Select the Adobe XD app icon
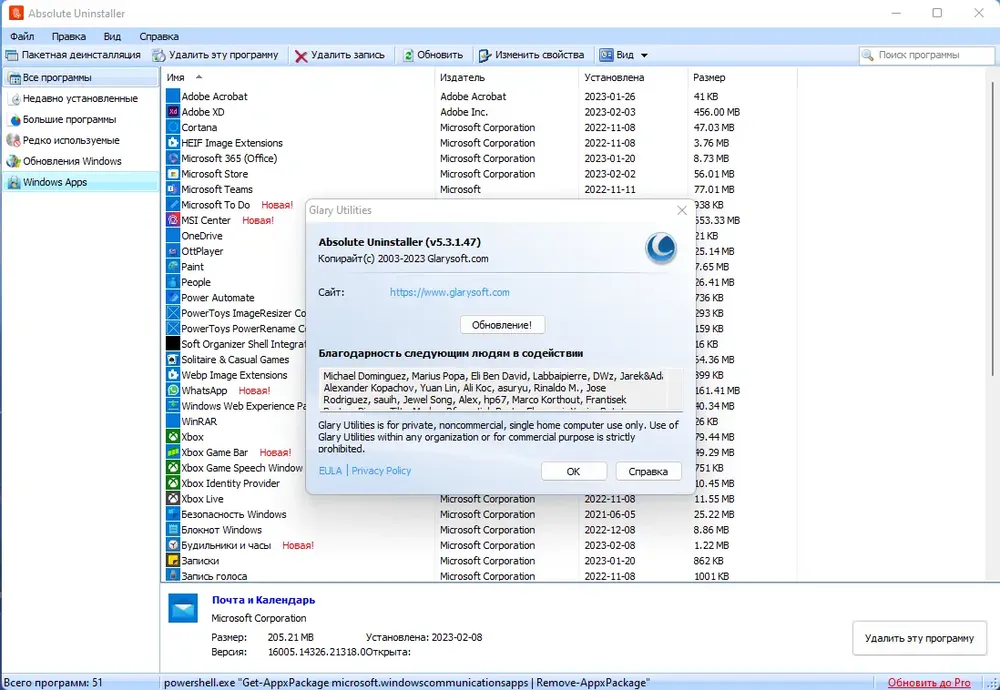Image resolution: width=1000 pixels, height=690 pixels. tap(173, 112)
